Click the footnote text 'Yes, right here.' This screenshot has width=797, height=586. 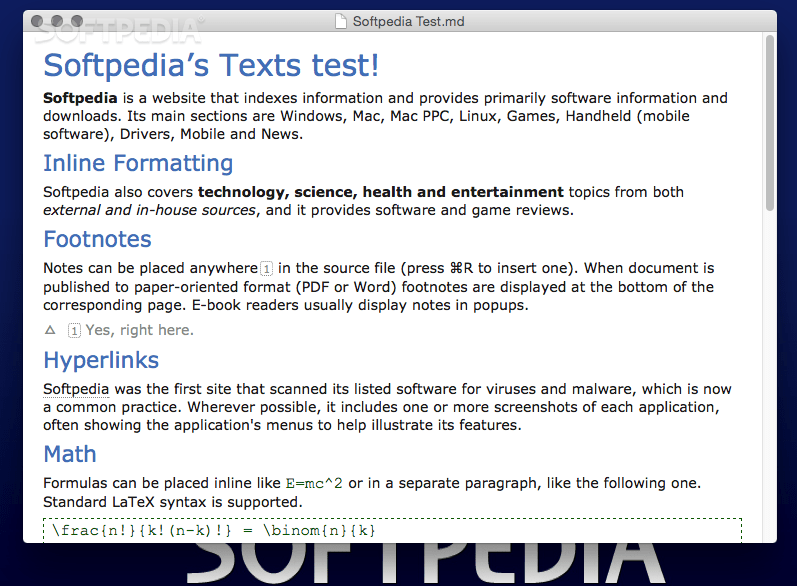tap(139, 330)
